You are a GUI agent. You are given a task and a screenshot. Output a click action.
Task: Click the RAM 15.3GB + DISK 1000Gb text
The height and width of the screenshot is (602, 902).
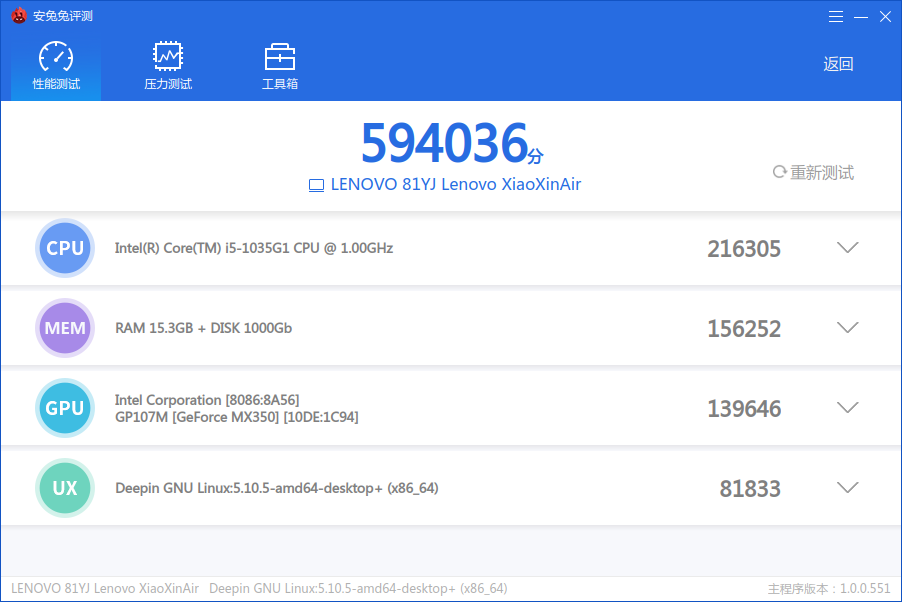click(204, 328)
